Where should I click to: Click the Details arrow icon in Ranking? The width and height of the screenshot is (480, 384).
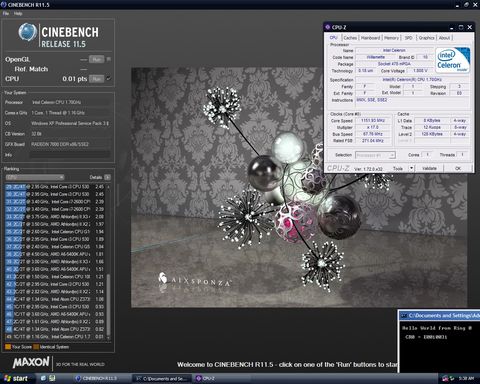(107, 177)
